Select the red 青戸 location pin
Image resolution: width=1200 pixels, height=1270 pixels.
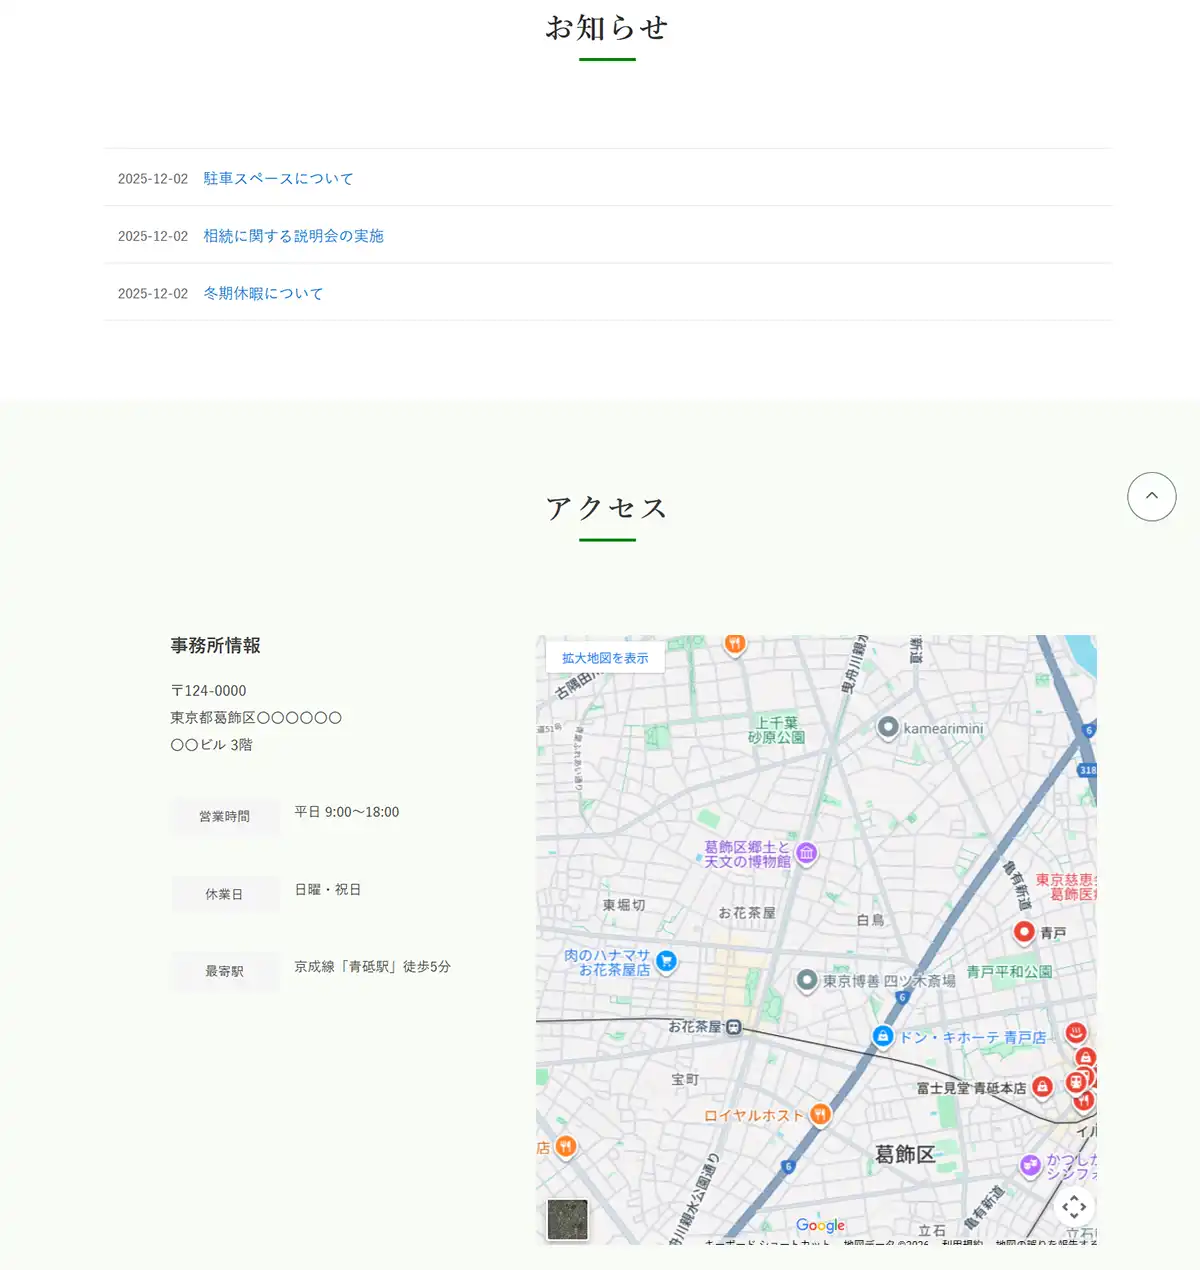[x=1023, y=932]
